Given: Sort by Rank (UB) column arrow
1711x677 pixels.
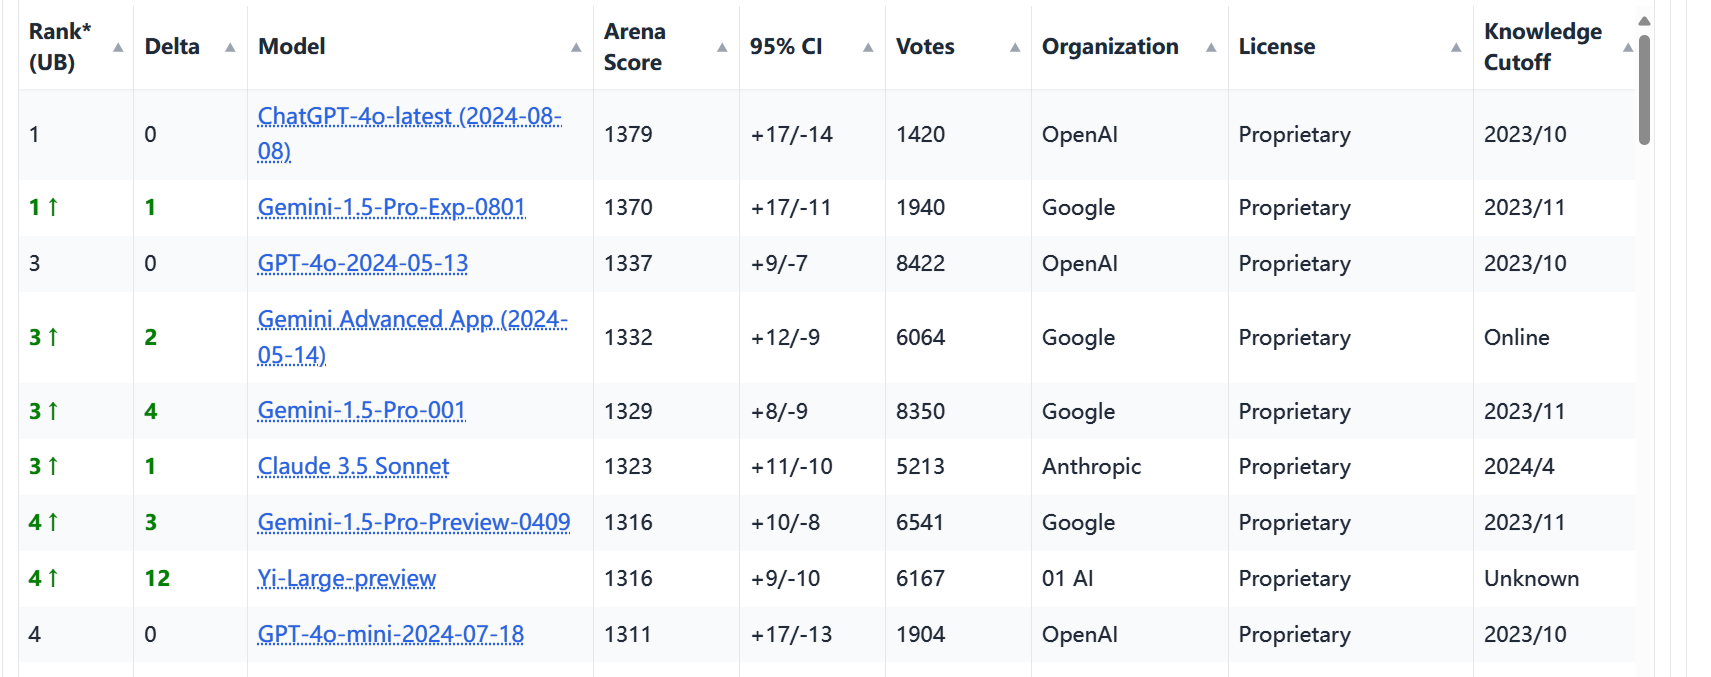Looking at the screenshot, I should (118, 48).
